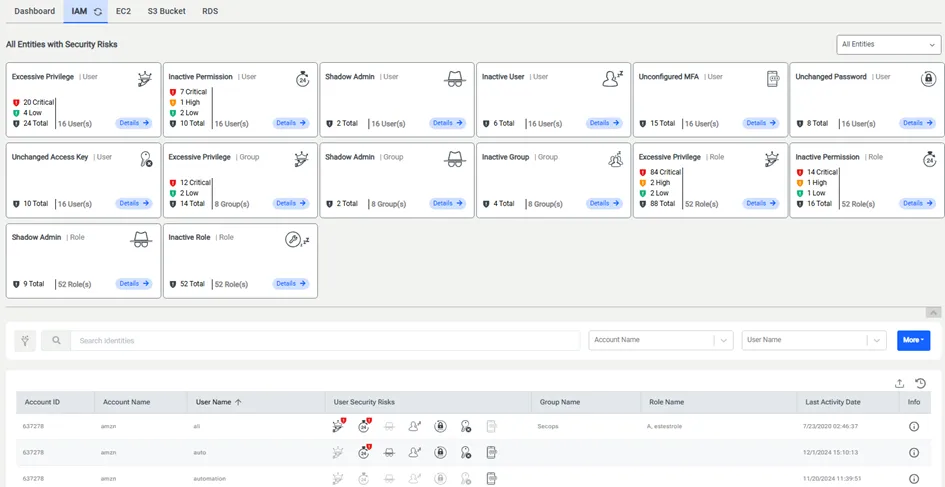This screenshot has width=945, height=487.
Task: Open info icon for user automation
Action: (x=914, y=479)
